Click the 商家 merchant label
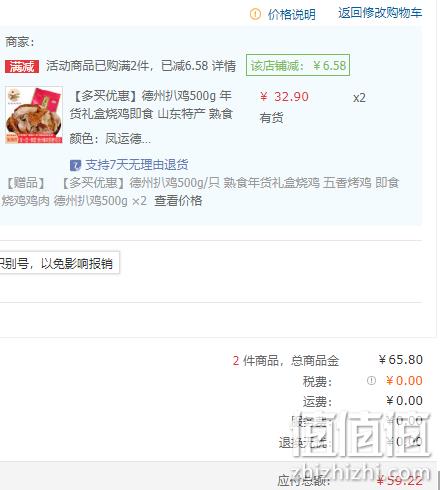 point(20,42)
